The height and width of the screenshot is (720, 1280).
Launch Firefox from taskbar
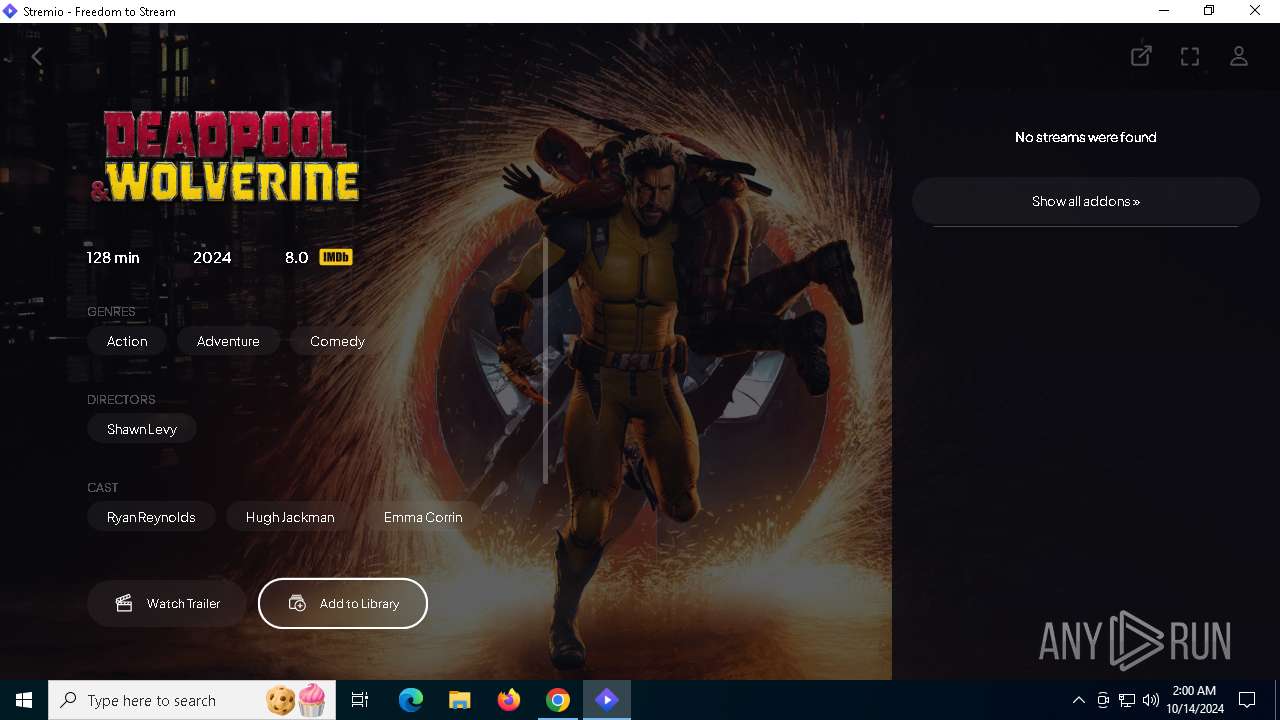click(x=509, y=700)
